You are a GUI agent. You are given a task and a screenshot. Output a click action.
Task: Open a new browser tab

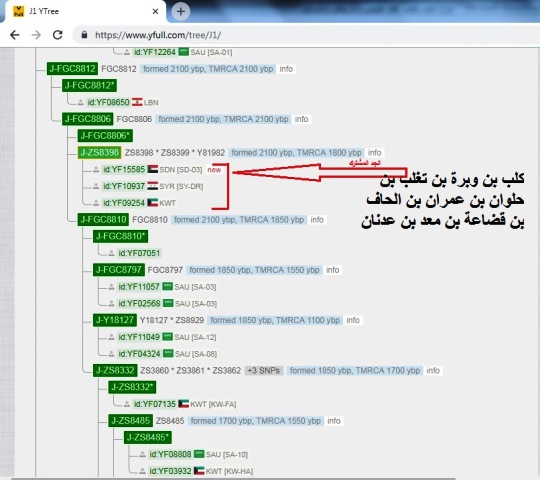181,11
